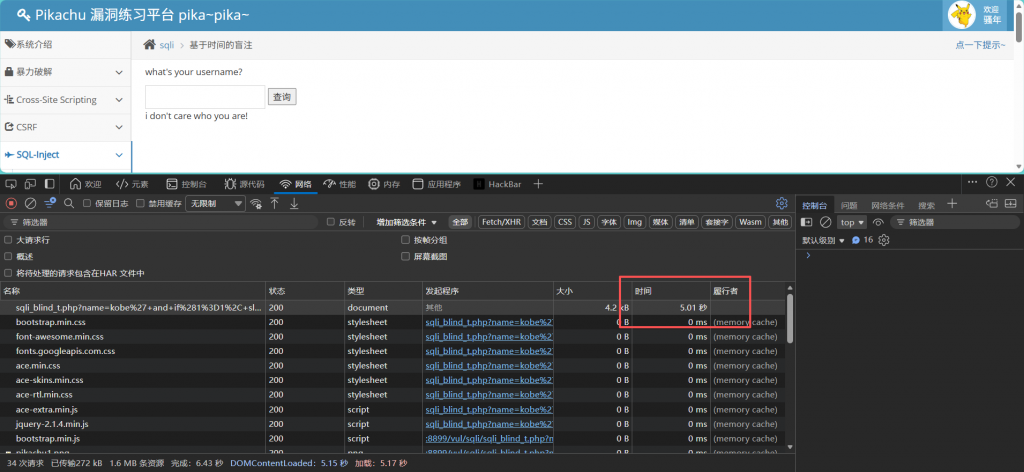Filter requests by Fetch/XHR
1024x472 pixels.
pos(501,222)
